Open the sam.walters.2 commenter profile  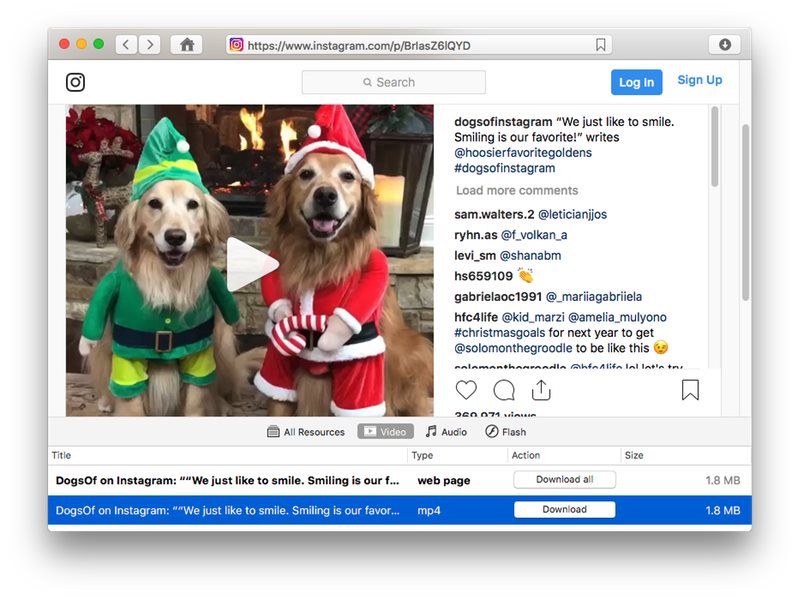pyautogui.click(x=494, y=214)
